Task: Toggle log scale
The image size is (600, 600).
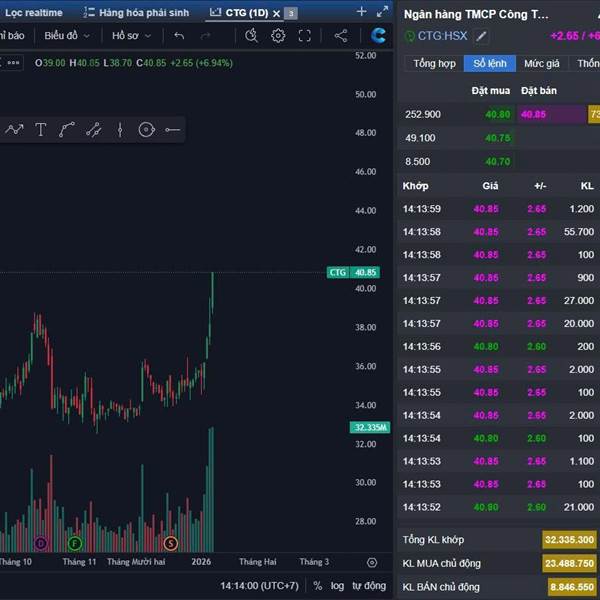Action: coord(337,586)
